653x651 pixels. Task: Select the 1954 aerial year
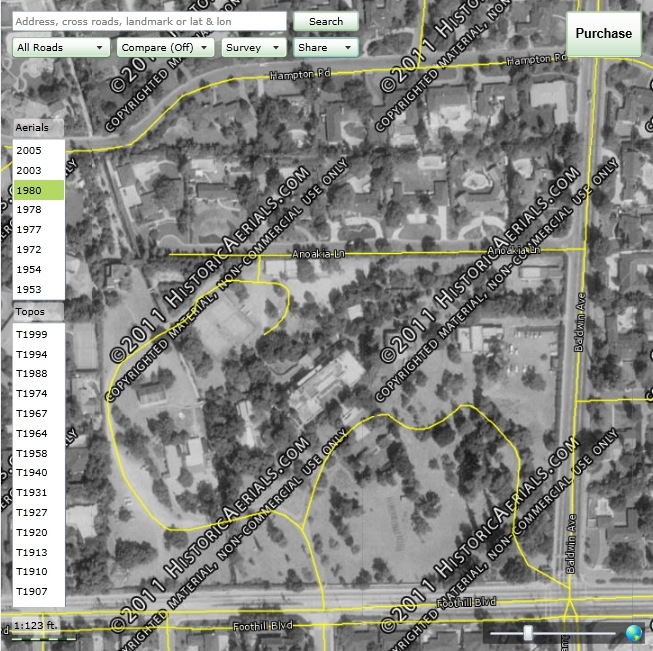pyautogui.click(x=39, y=269)
